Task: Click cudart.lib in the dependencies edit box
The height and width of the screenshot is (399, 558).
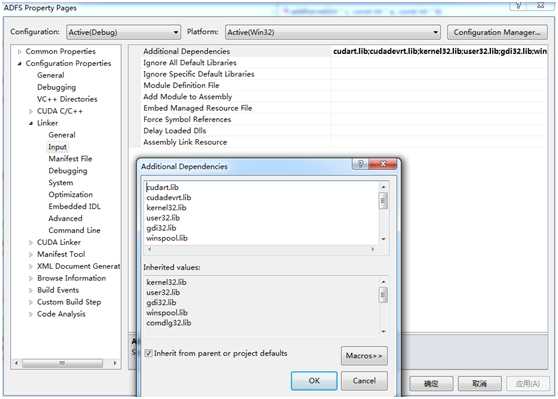Action: pos(162,187)
